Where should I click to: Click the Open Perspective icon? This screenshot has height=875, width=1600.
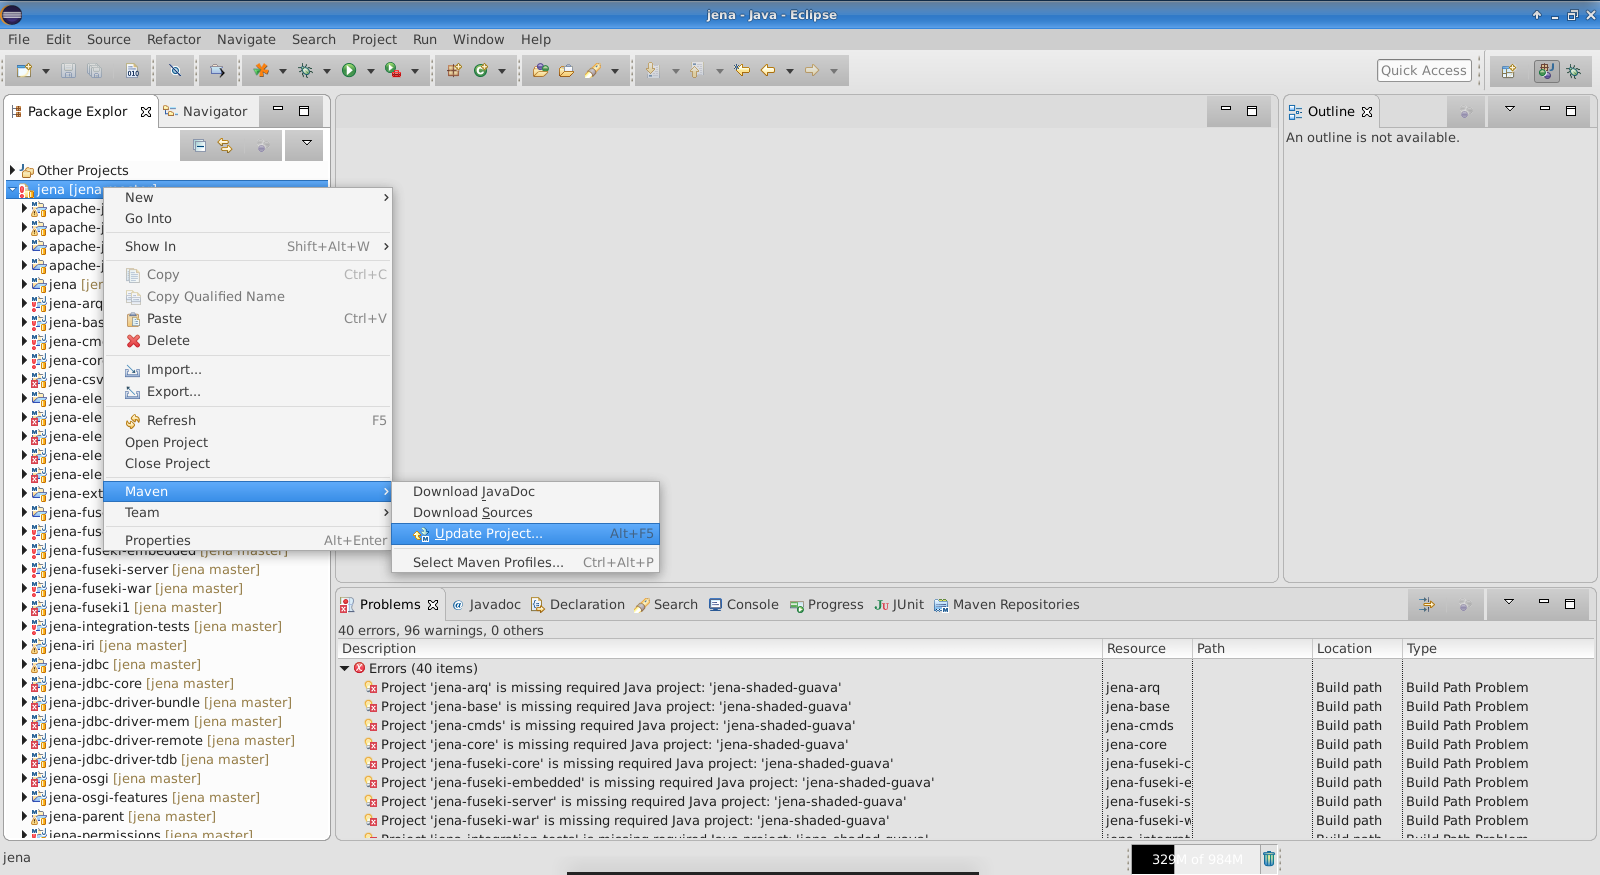coord(1508,71)
